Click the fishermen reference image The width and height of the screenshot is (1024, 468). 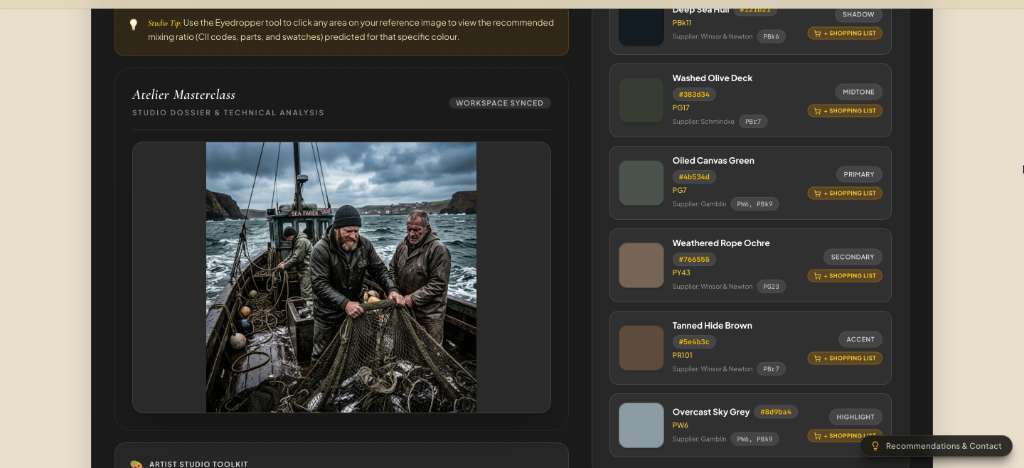(x=341, y=277)
